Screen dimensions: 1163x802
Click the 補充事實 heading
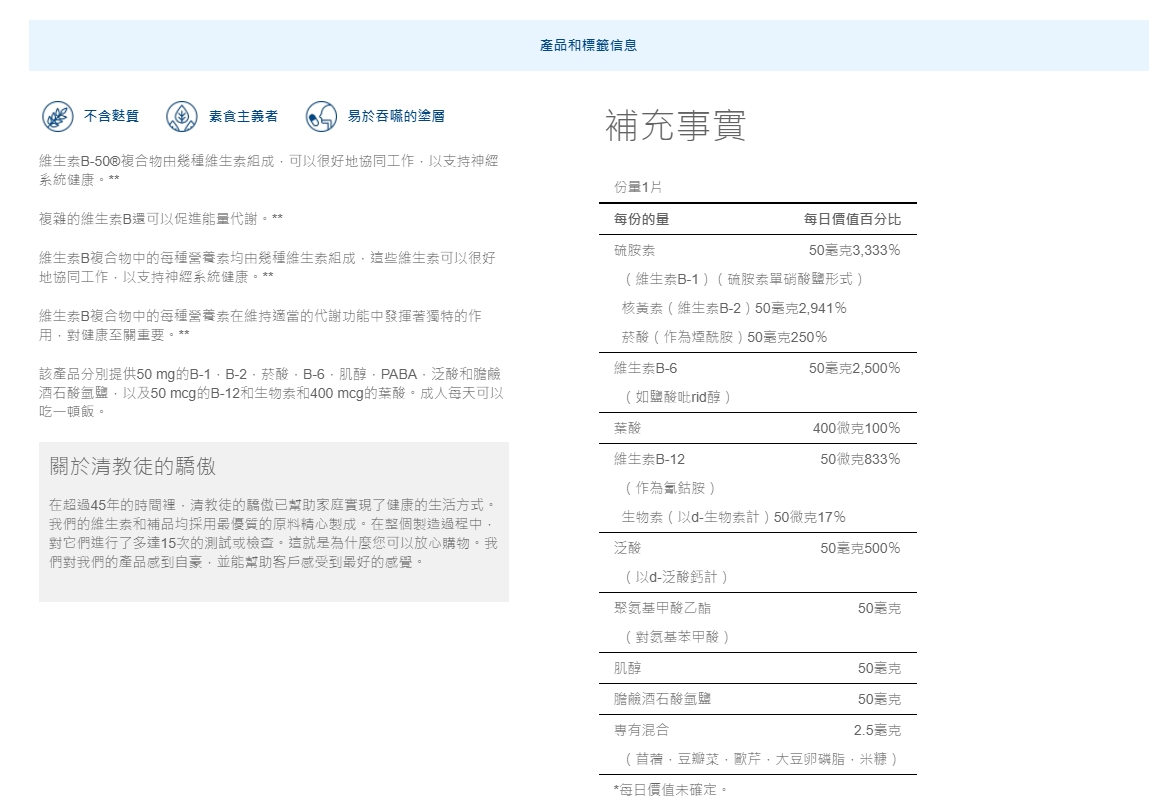click(675, 125)
